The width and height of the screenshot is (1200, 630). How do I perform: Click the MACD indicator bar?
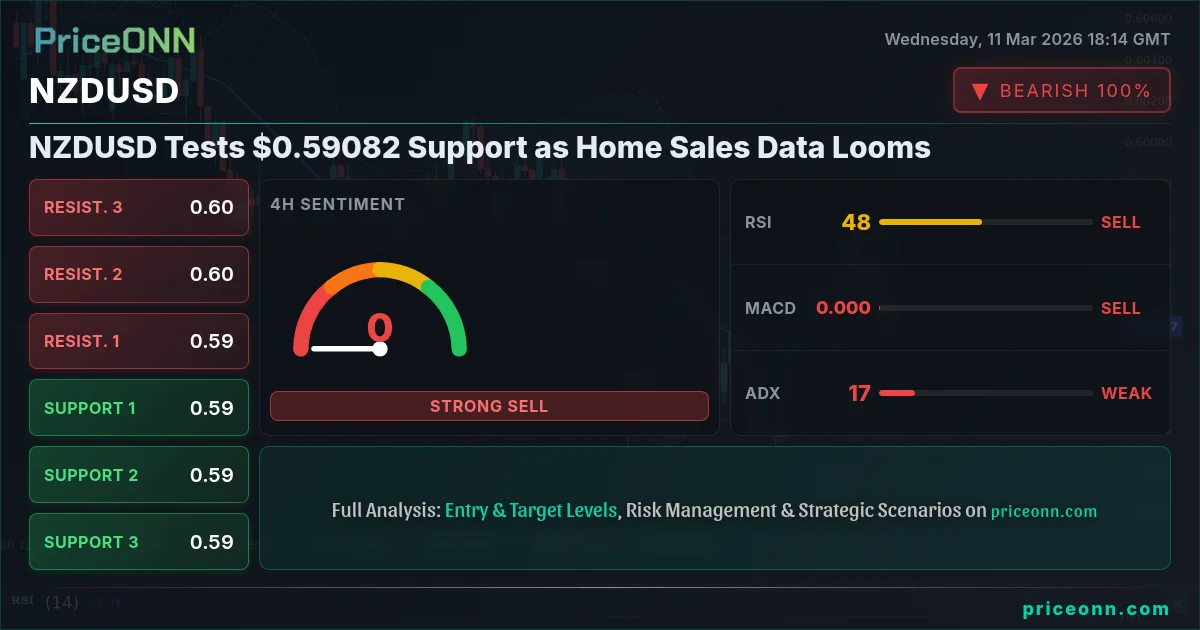tap(985, 308)
